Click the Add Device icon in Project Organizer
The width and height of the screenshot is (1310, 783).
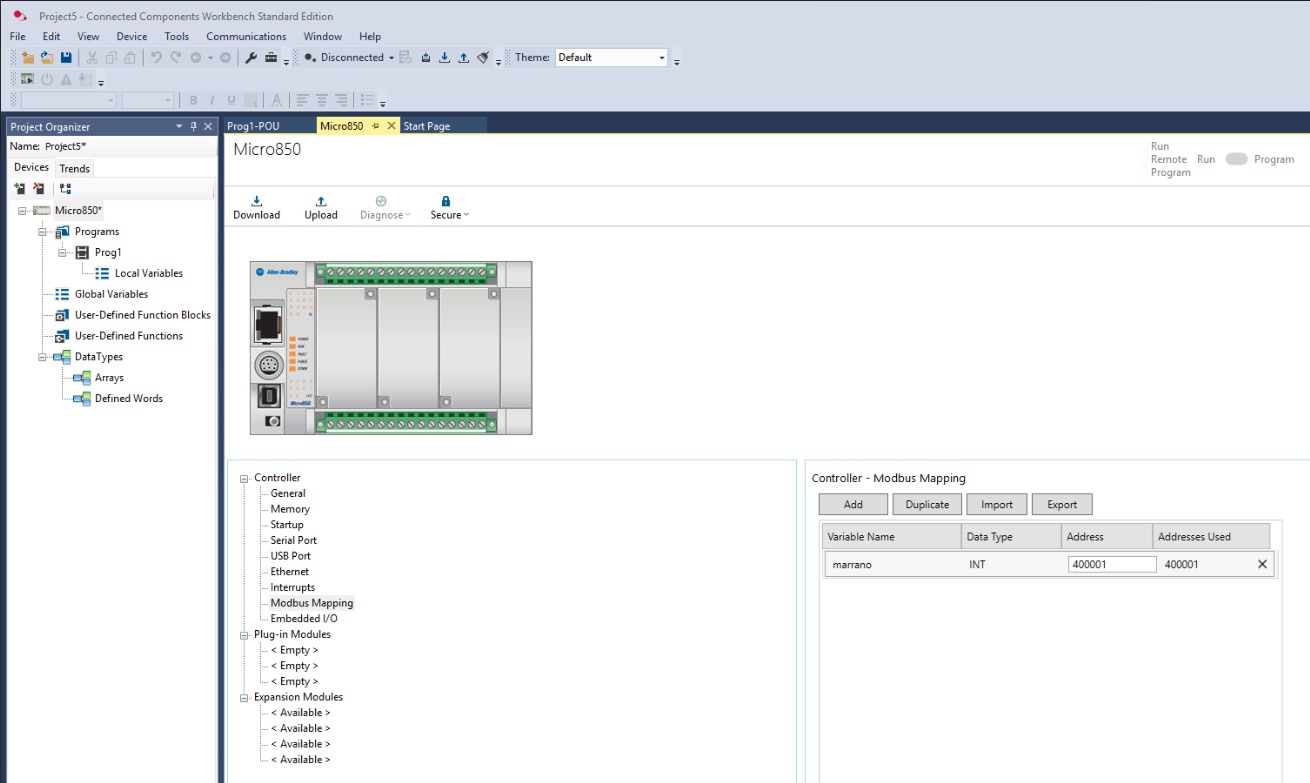pyautogui.click(x=20, y=188)
